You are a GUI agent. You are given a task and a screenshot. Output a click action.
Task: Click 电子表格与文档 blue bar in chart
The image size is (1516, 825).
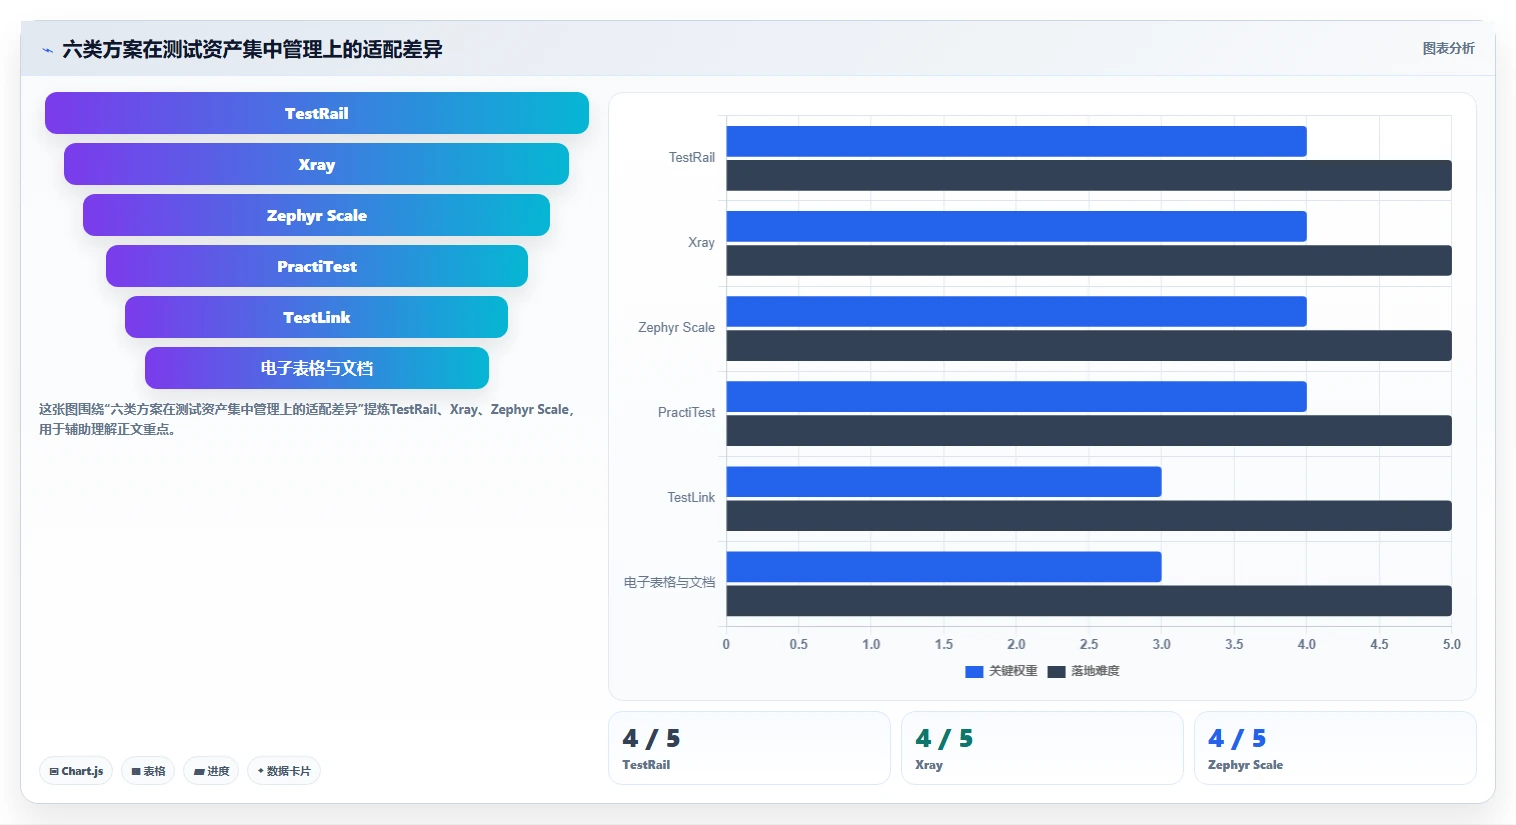(x=944, y=566)
